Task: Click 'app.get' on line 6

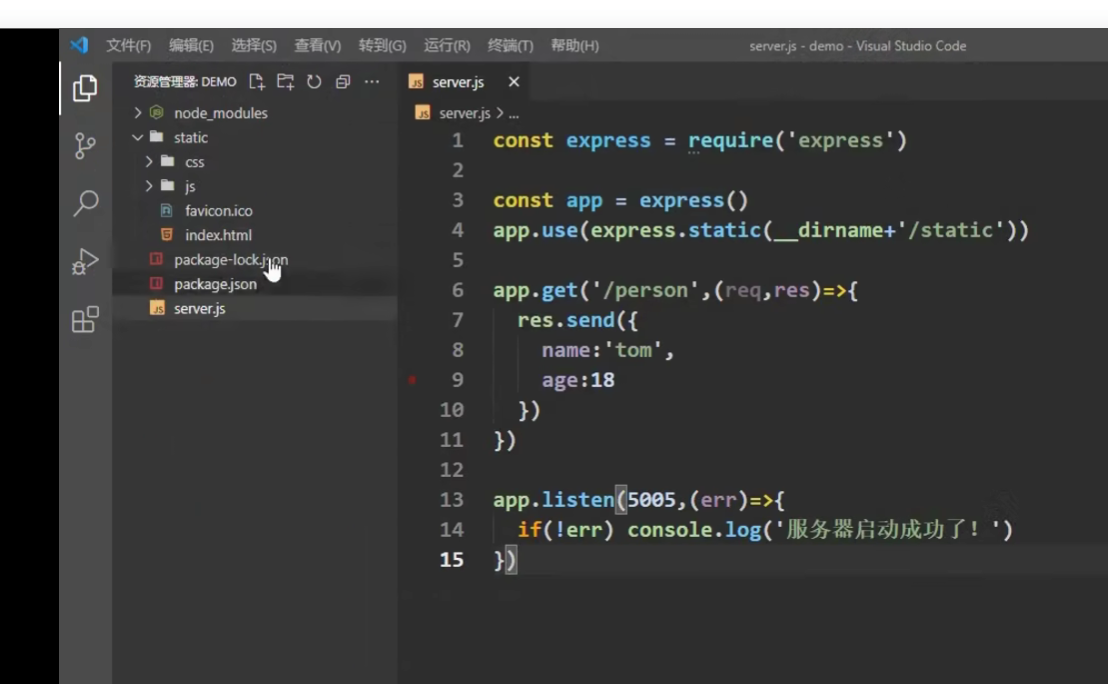Action: (535, 290)
